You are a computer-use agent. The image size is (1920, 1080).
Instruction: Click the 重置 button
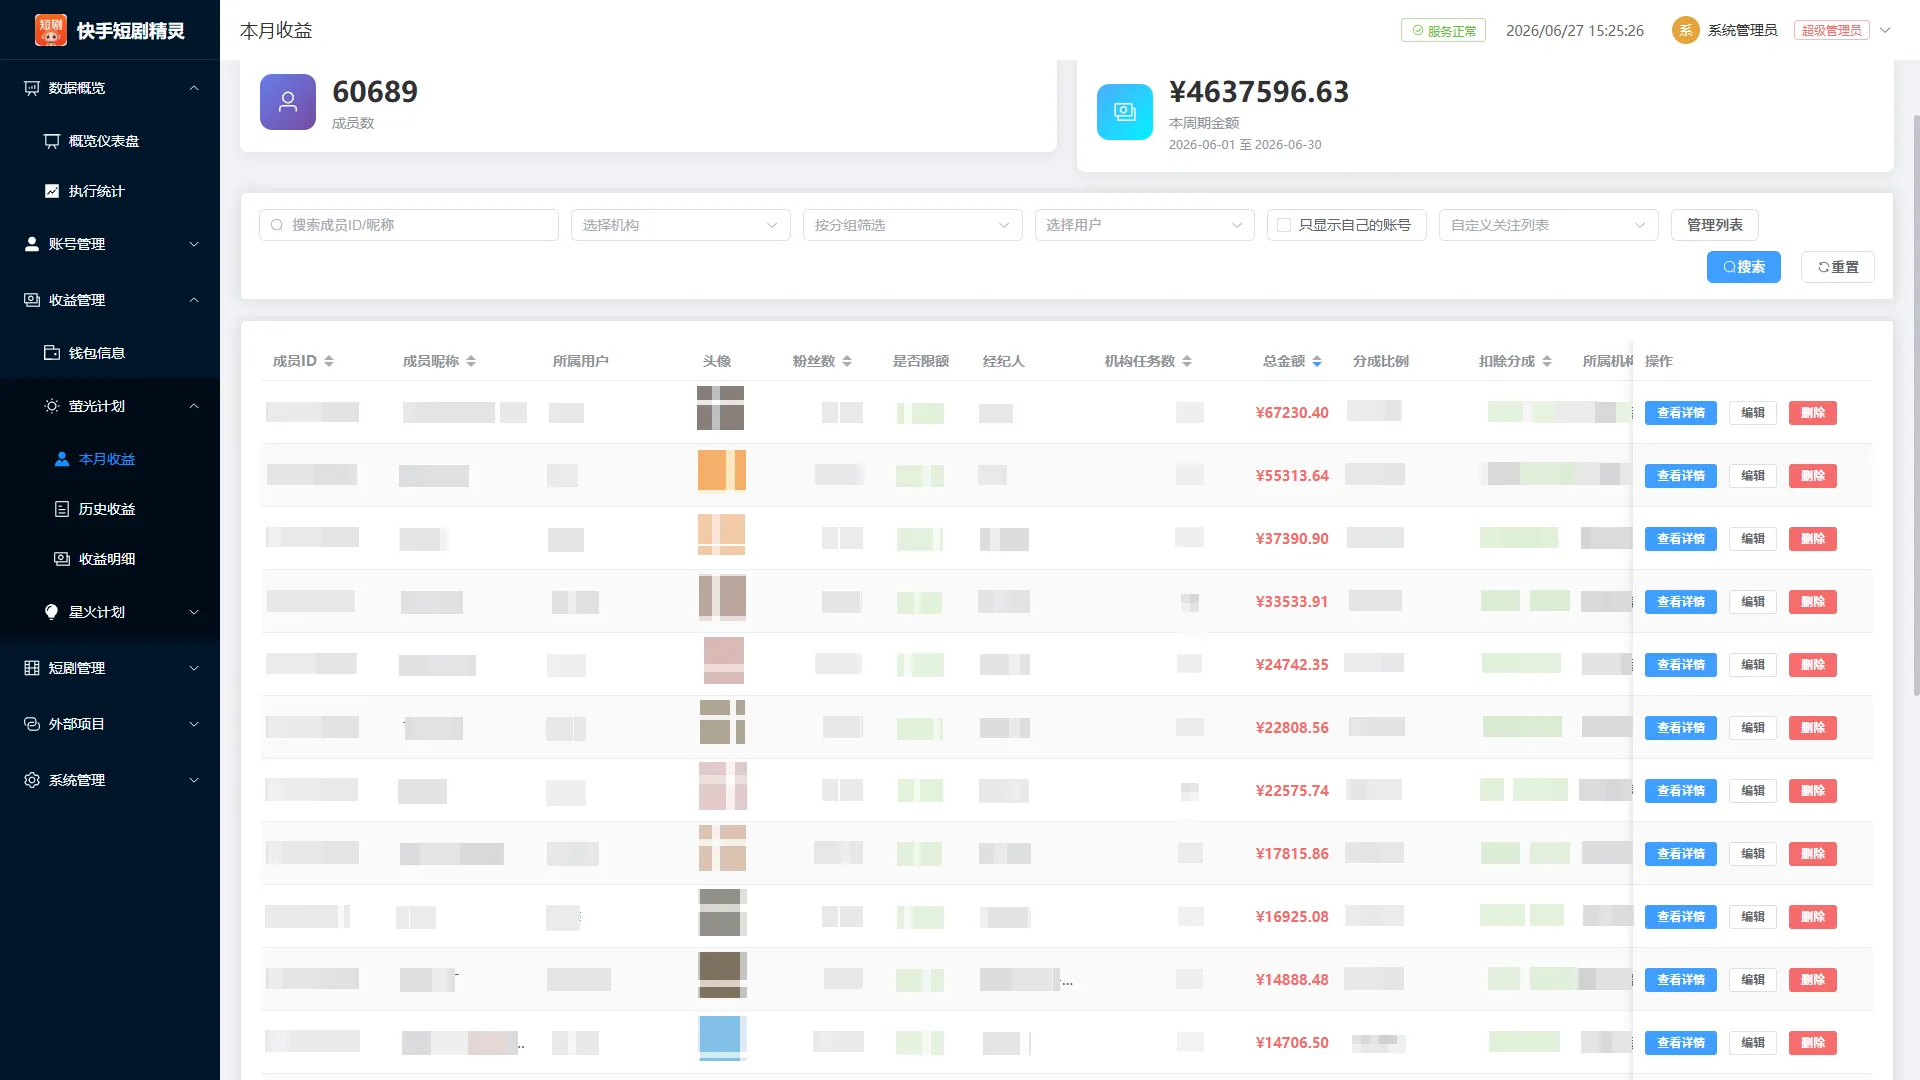tap(1837, 267)
